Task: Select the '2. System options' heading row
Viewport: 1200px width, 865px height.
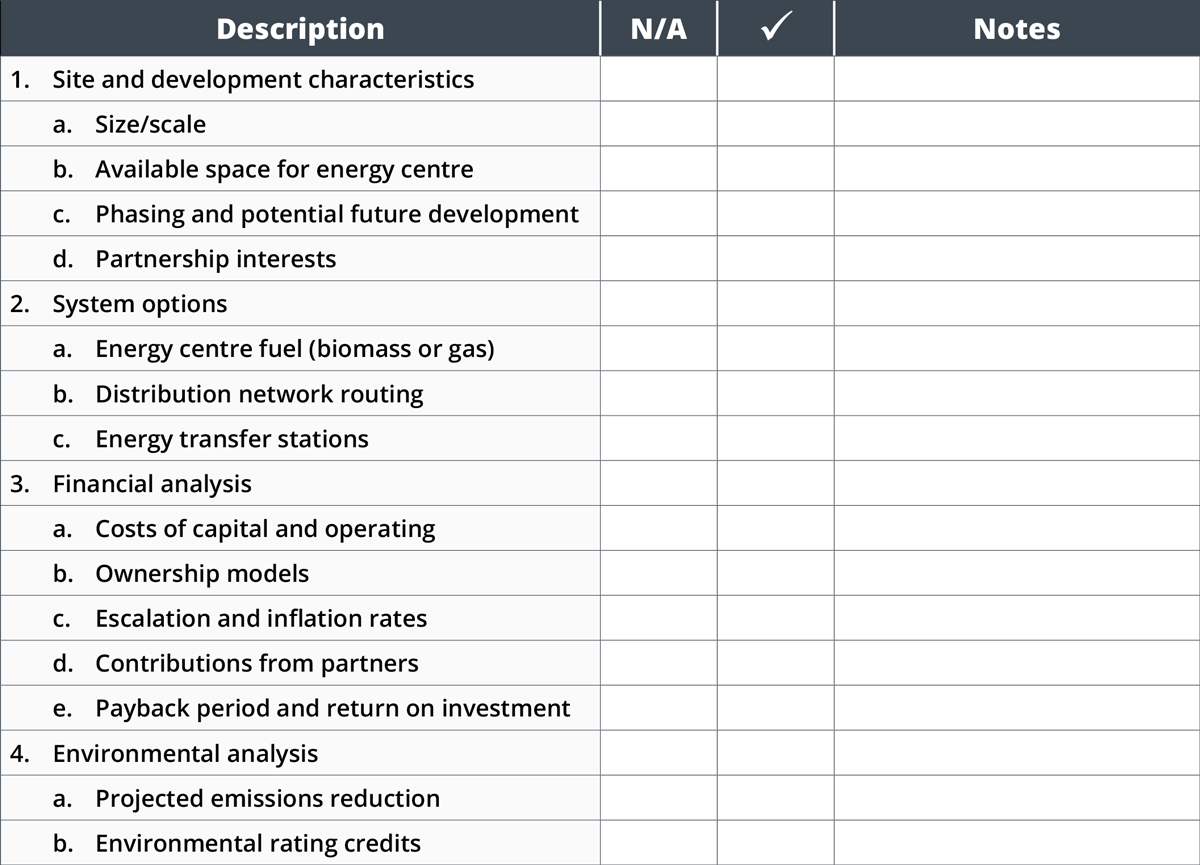Action: [600, 303]
